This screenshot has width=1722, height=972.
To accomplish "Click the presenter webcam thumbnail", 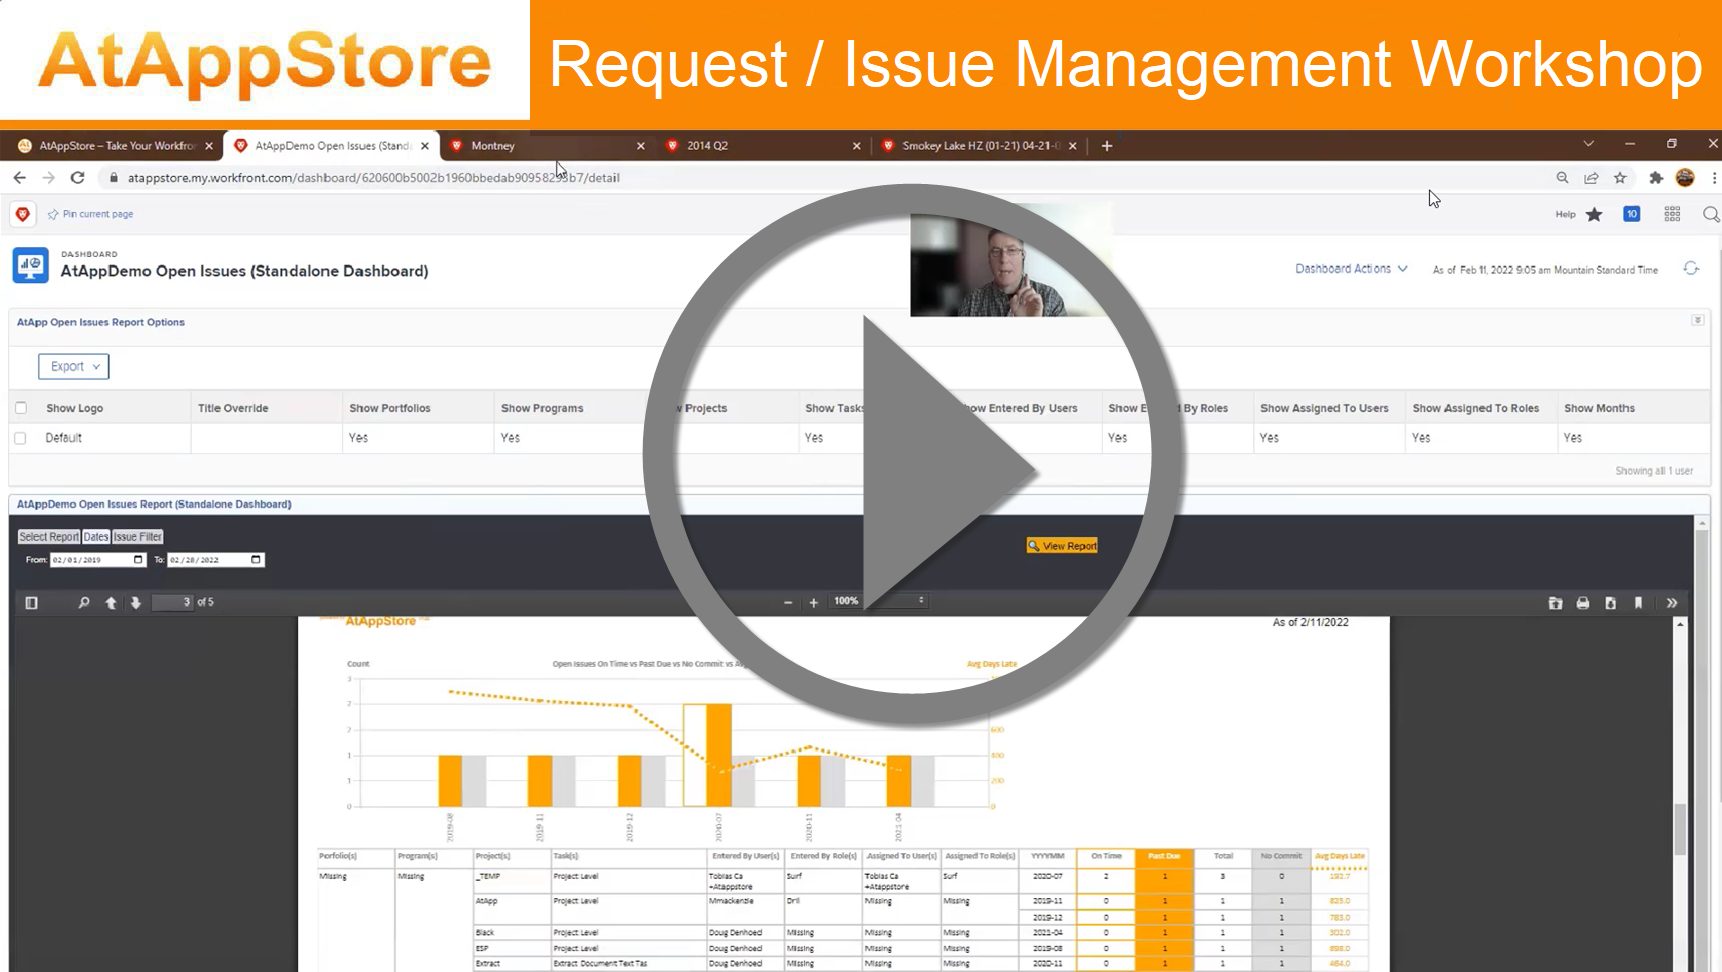I will pos(1011,260).
